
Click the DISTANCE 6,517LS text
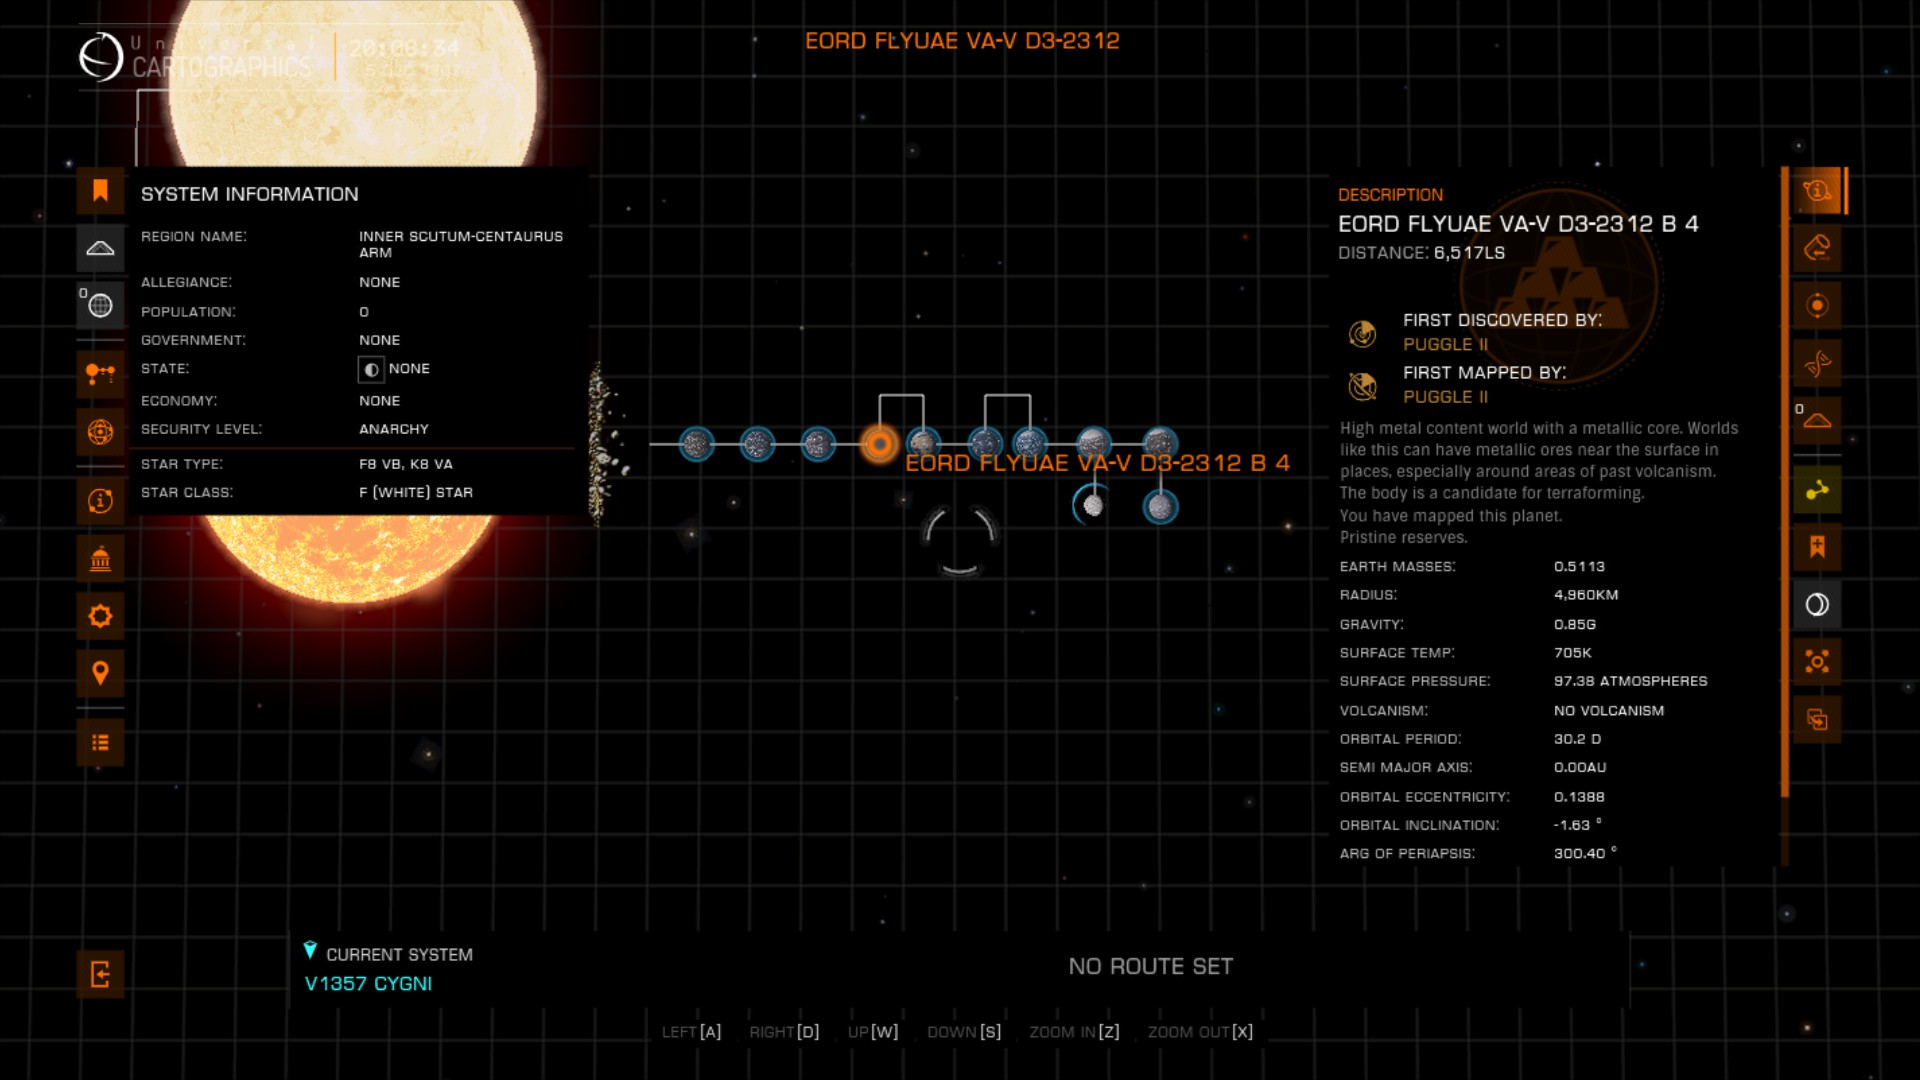coord(1421,253)
